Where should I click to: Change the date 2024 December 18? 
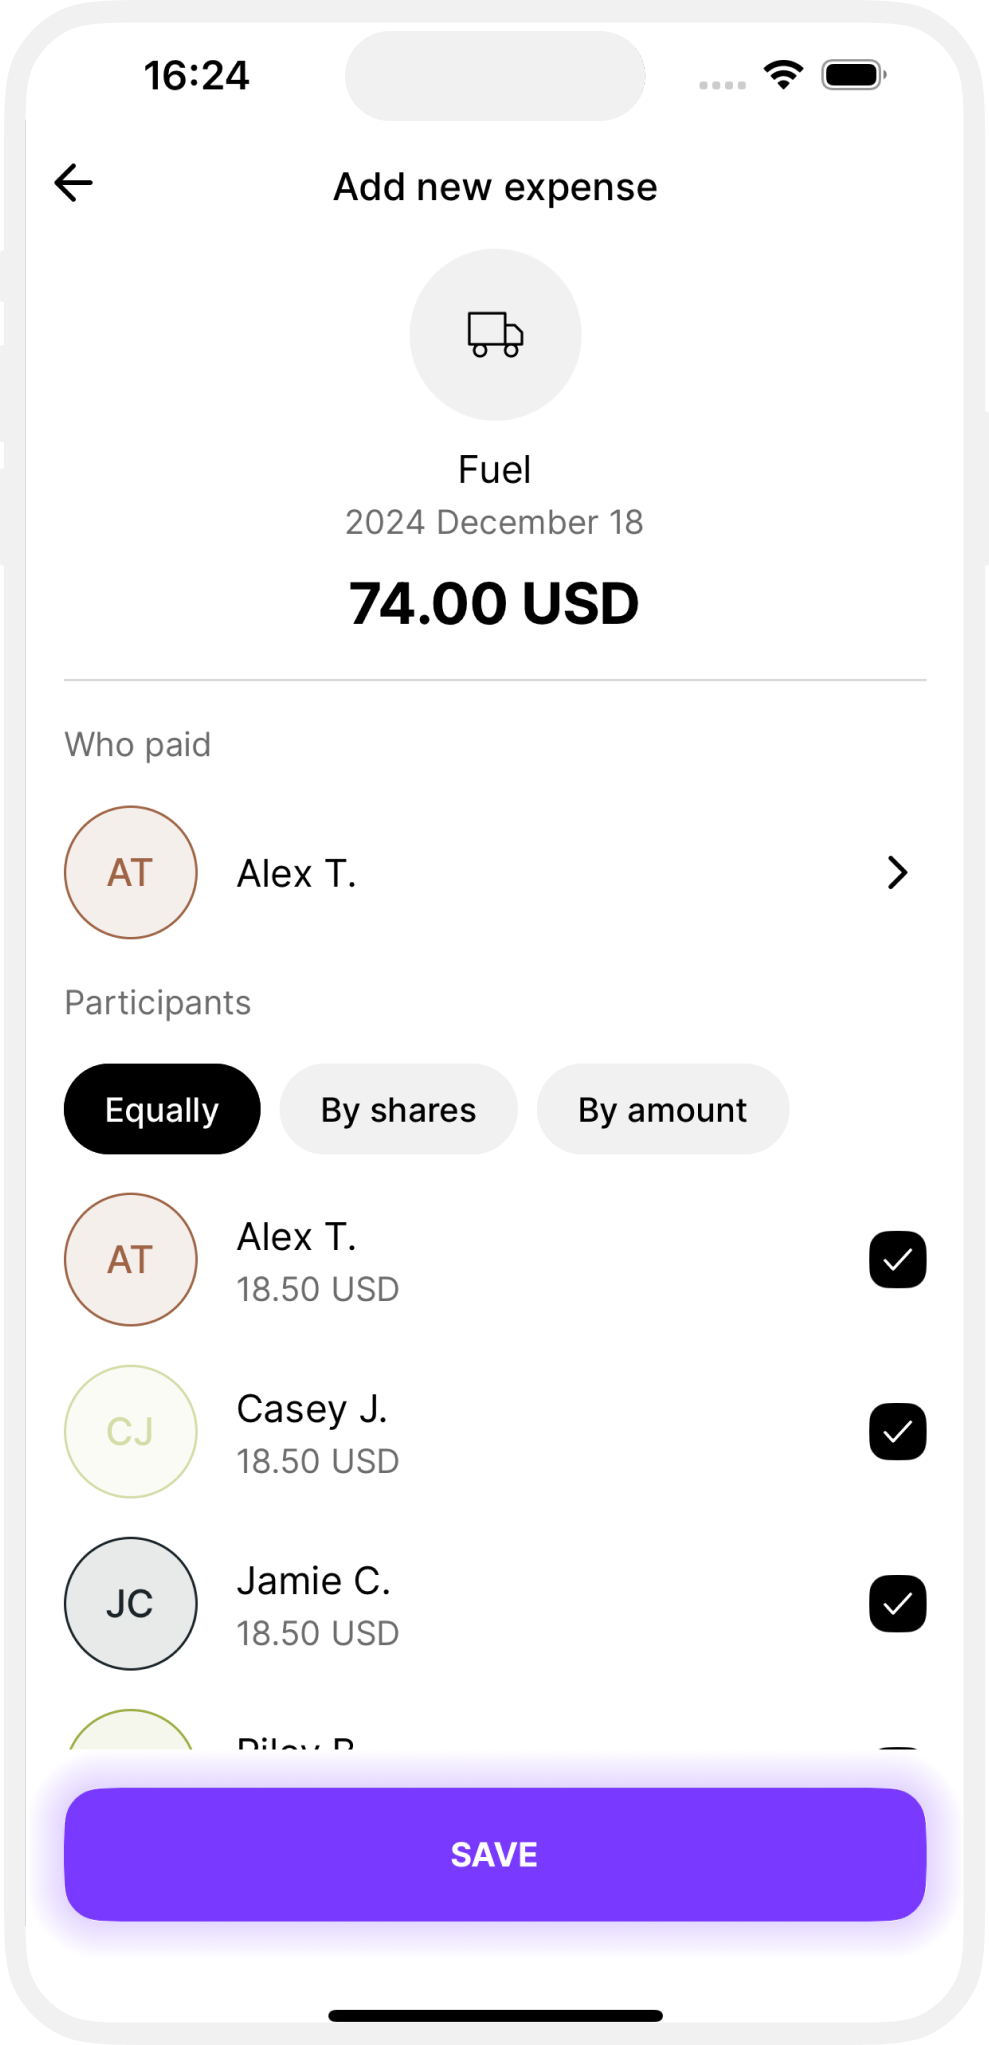click(494, 522)
